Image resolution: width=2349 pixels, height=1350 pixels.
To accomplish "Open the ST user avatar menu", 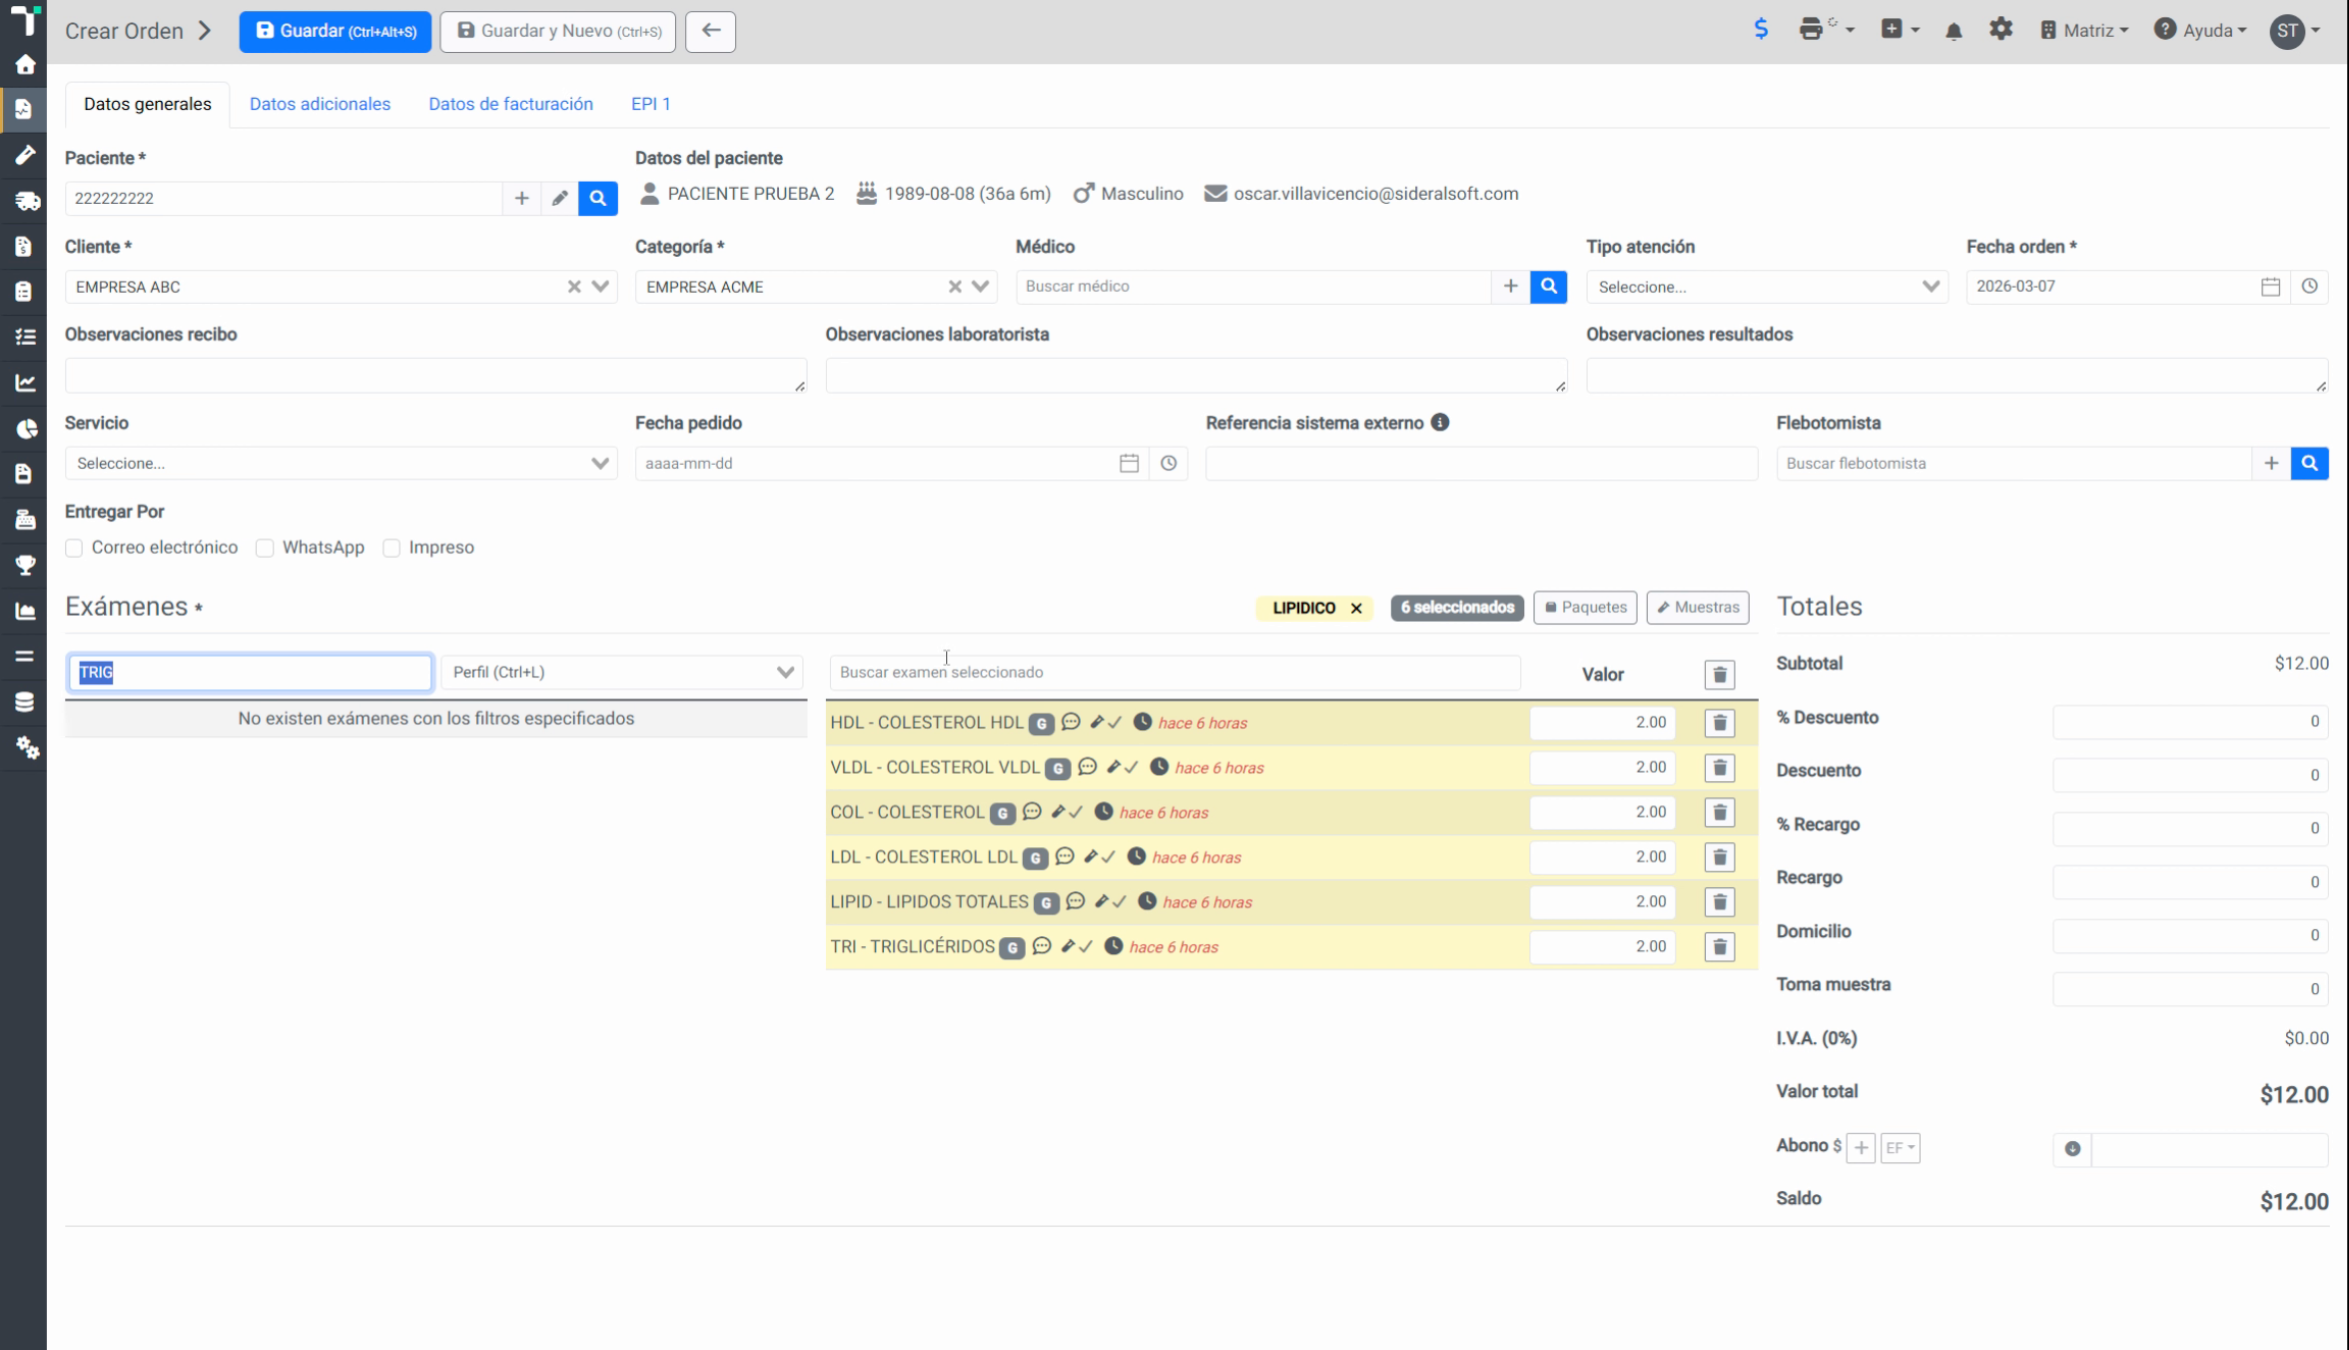I will pyautogui.click(x=2294, y=31).
